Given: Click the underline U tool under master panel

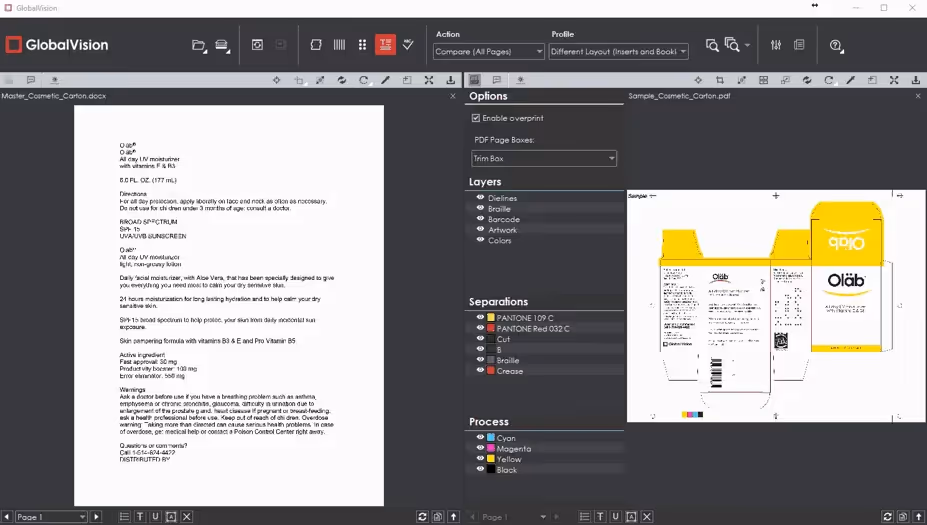Looking at the screenshot, I should [x=155, y=517].
